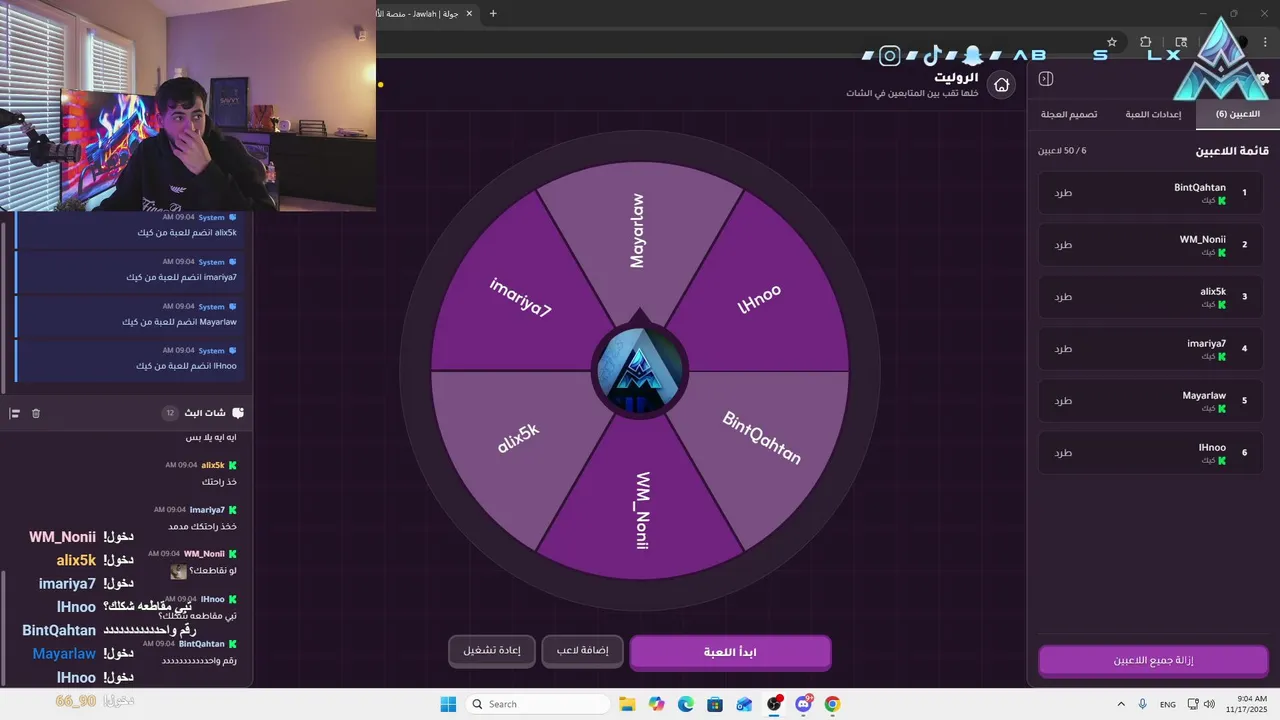Kick Mayarlaw using طرد

coord(1063,401)
